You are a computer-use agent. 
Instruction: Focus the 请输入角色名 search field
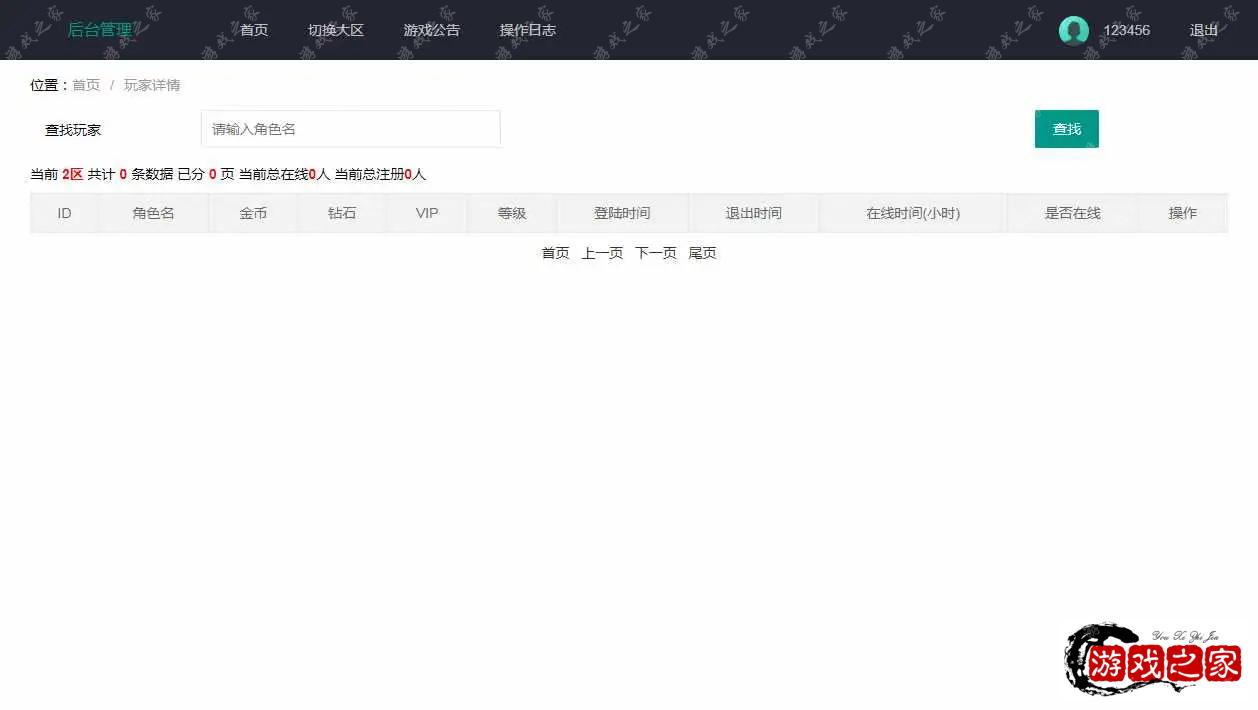tap(350, 129)
